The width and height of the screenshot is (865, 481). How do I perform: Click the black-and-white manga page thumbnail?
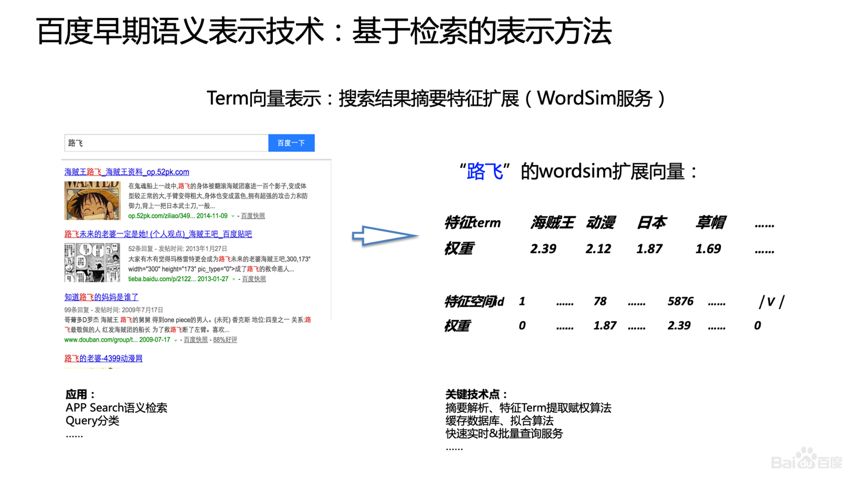click(92, 263)
